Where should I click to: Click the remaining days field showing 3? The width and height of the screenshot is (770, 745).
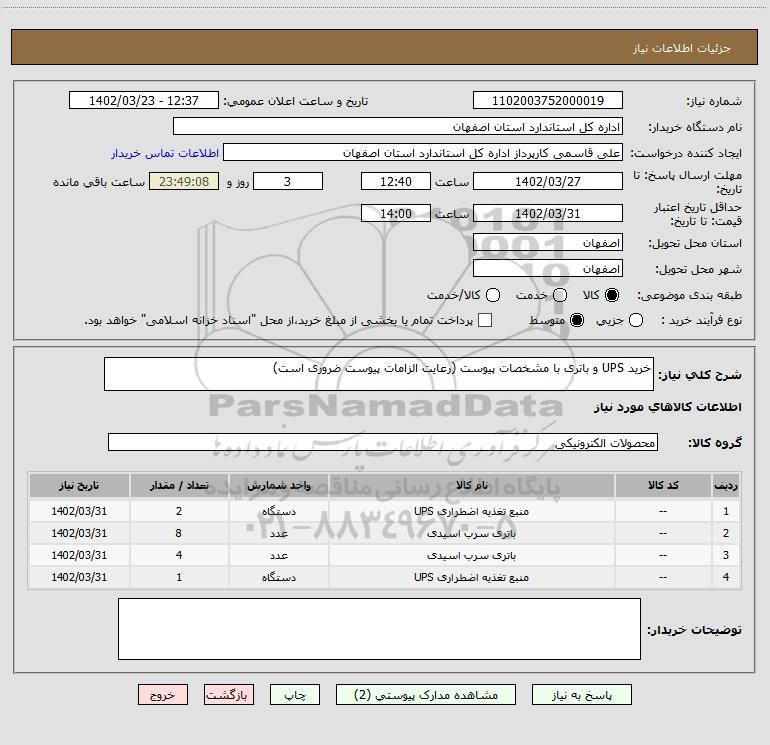point(288,181)
